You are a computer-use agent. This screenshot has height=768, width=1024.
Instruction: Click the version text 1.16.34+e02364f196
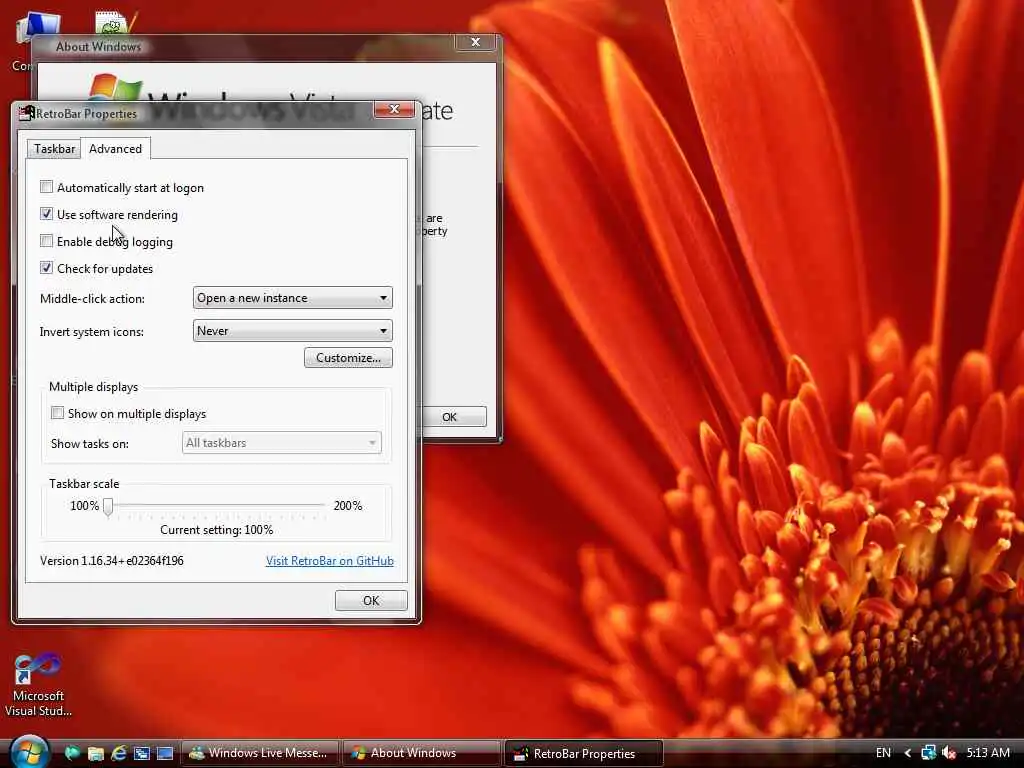tap(112, 561)
